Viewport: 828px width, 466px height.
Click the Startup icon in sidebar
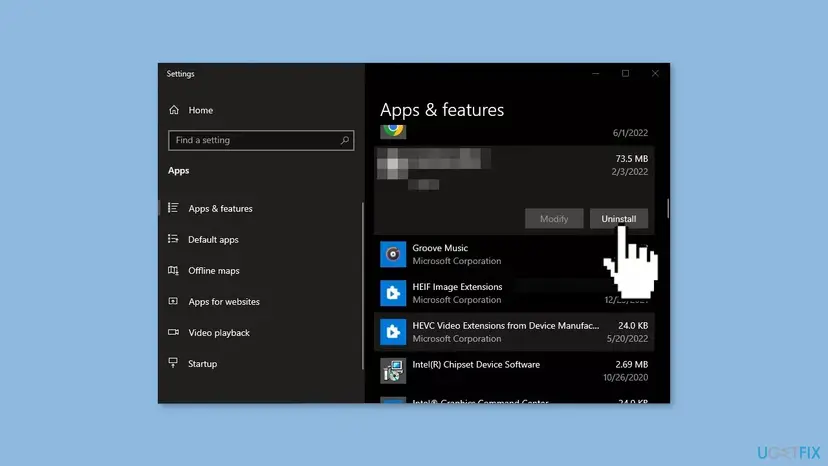(173, 362)
